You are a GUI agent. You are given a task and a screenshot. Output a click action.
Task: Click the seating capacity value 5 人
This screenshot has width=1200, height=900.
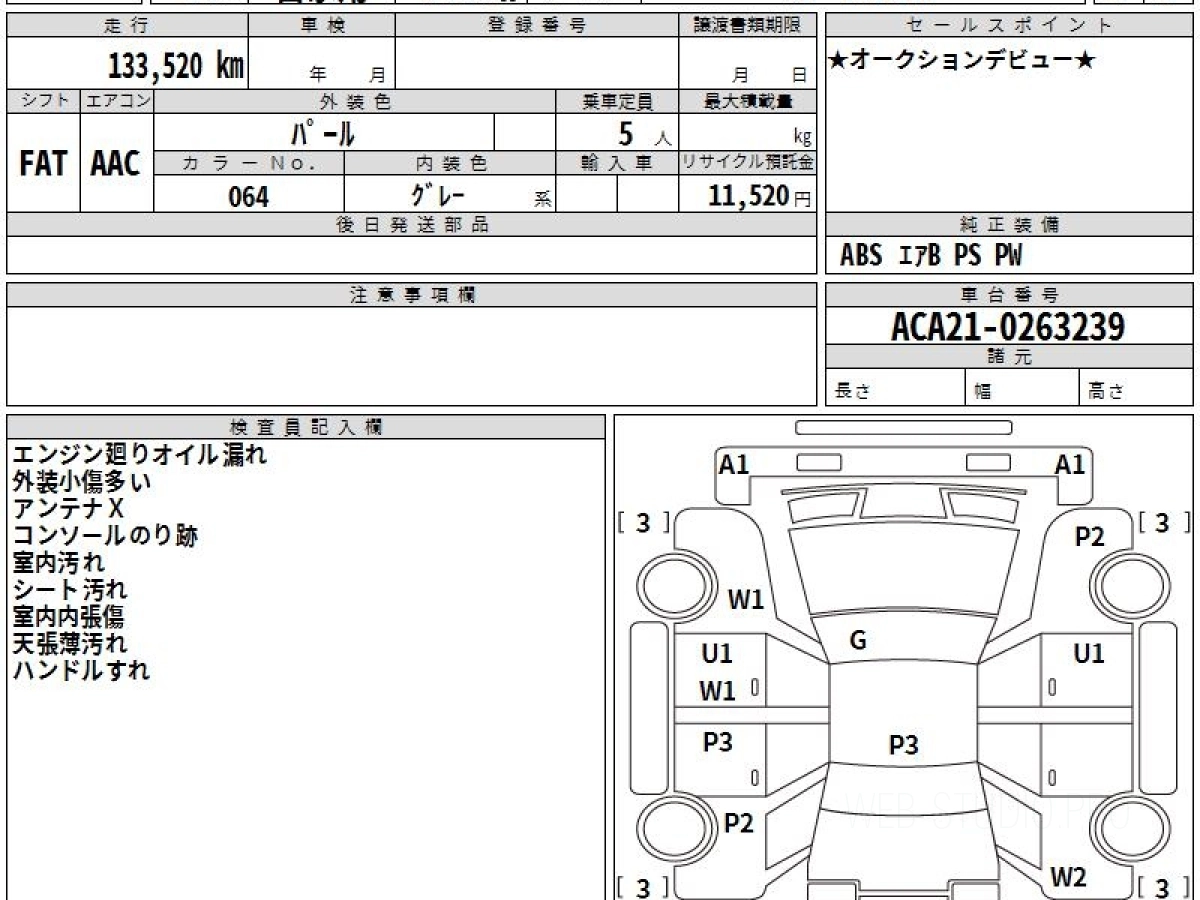click(x=644, y=134)
